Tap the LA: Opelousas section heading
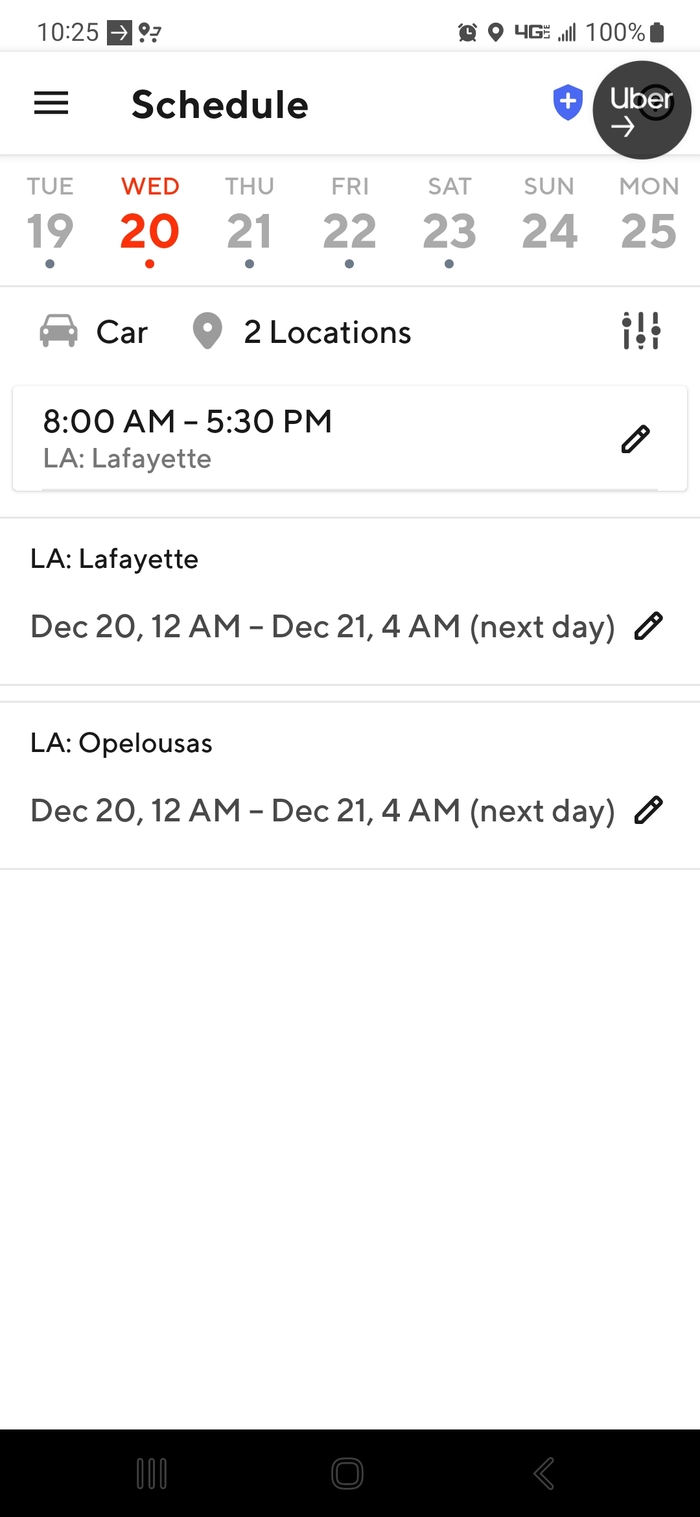 pos(122,743)
